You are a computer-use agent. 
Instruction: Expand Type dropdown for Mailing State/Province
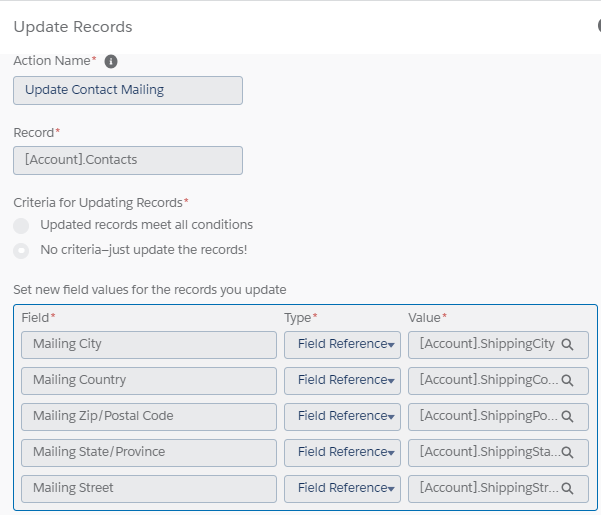coord(342,453)
